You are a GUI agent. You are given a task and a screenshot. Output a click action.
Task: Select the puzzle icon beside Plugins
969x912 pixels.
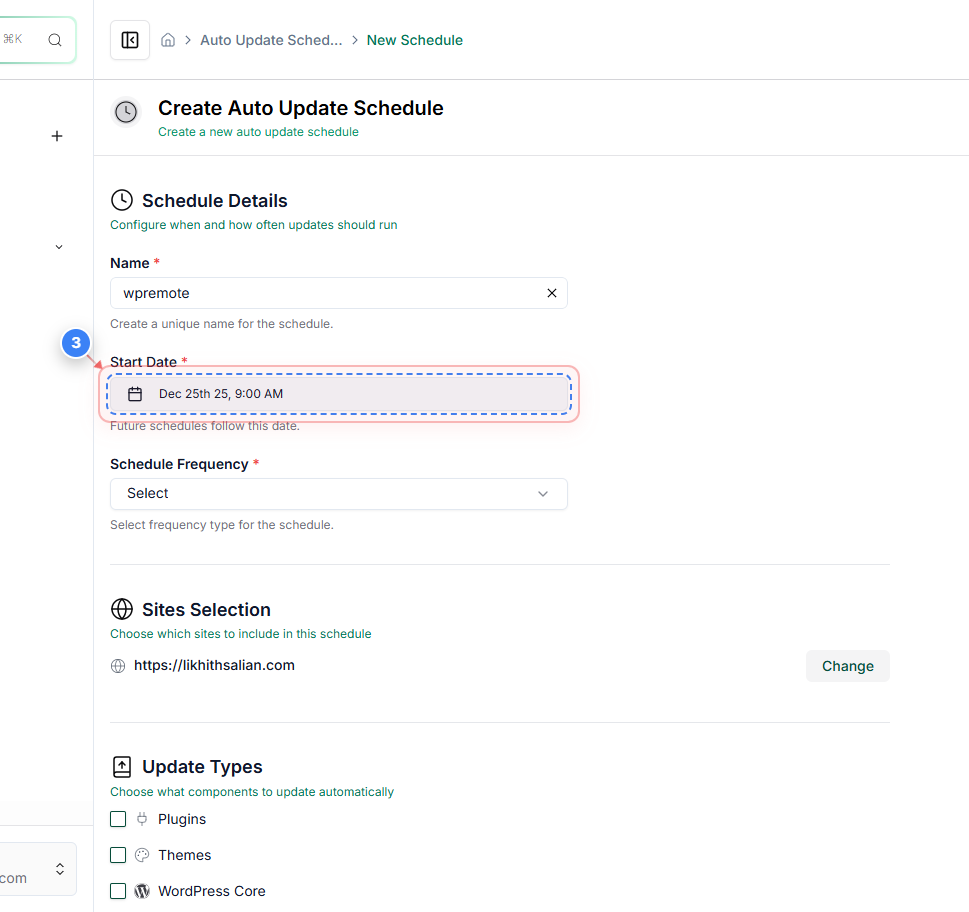pos(143,818)
